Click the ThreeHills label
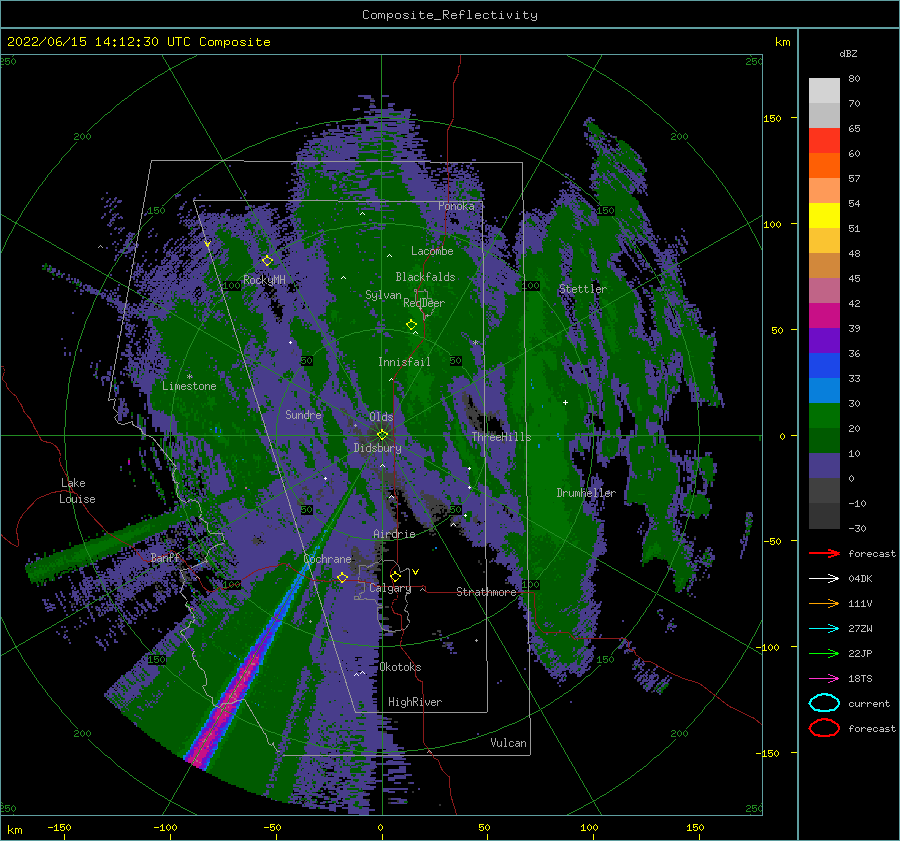Screen dimensions: 900x841 [501, 437]
